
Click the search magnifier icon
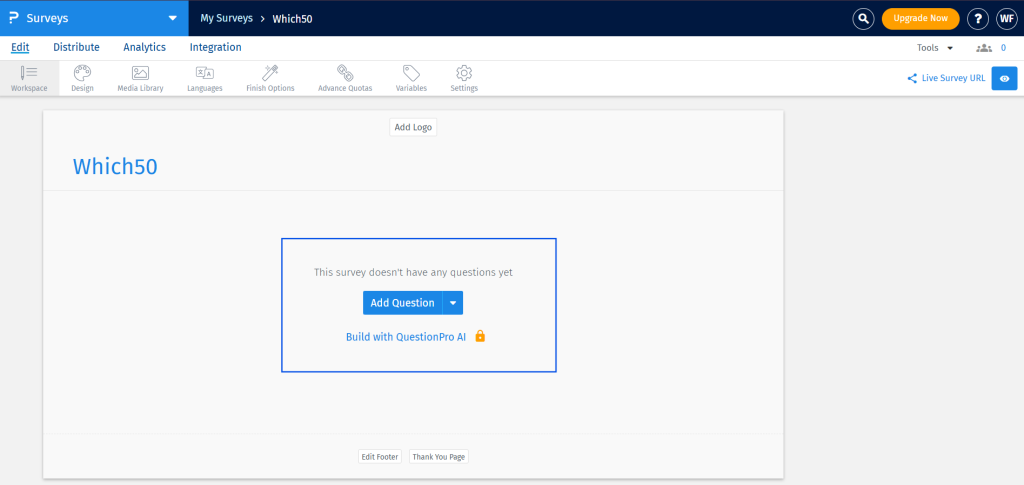(x=863, y=18)
